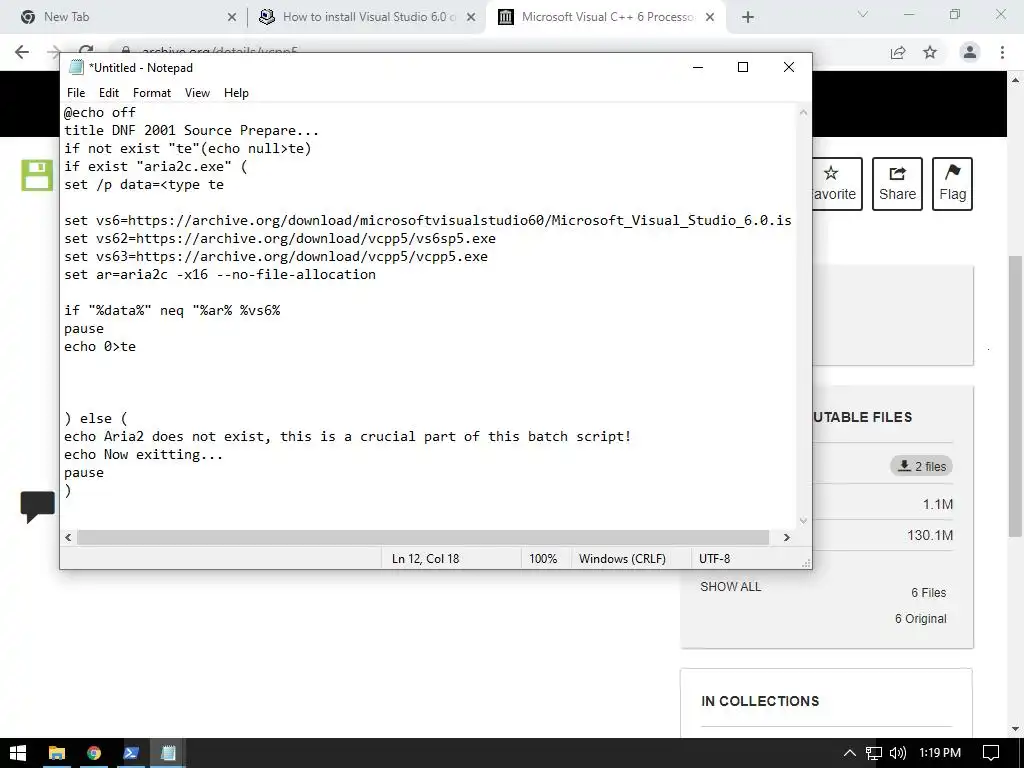Click the Windows (CRLF) status entry
This screenshot has width=1024, height=768.
[622, 559]
